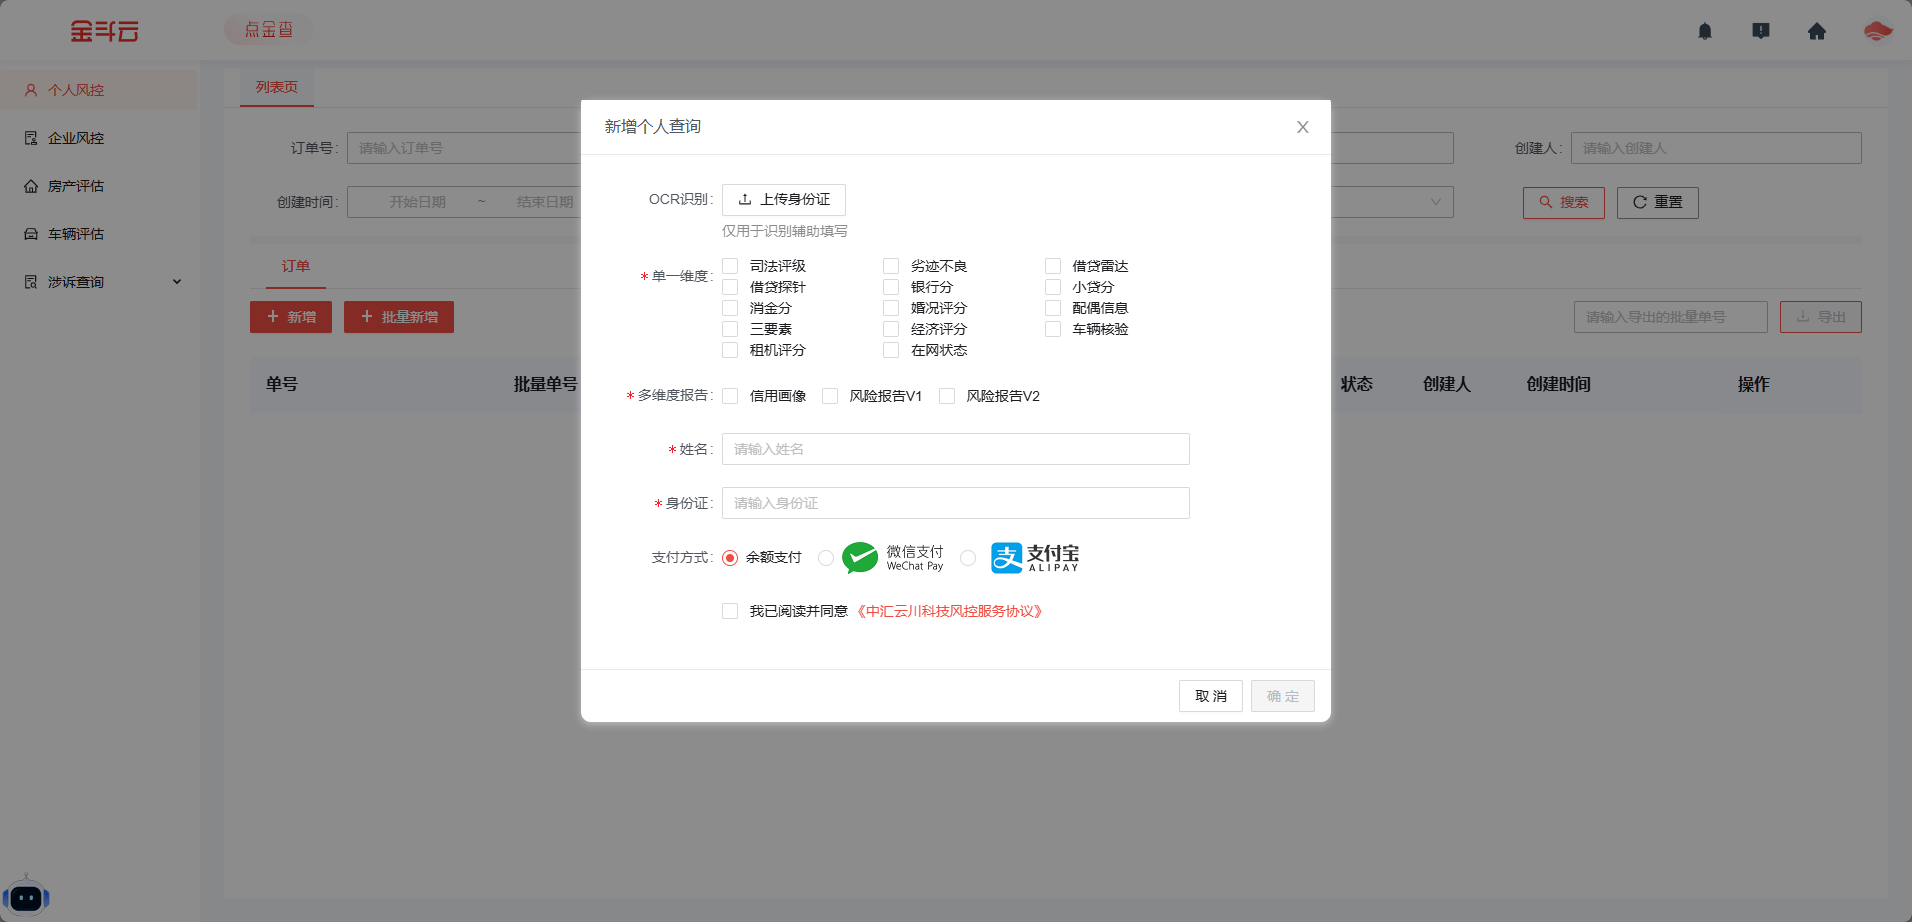This screenshot has width=1912, height=922.
Task: Check the 司法评级 checkbox
Action: [730, 266]
